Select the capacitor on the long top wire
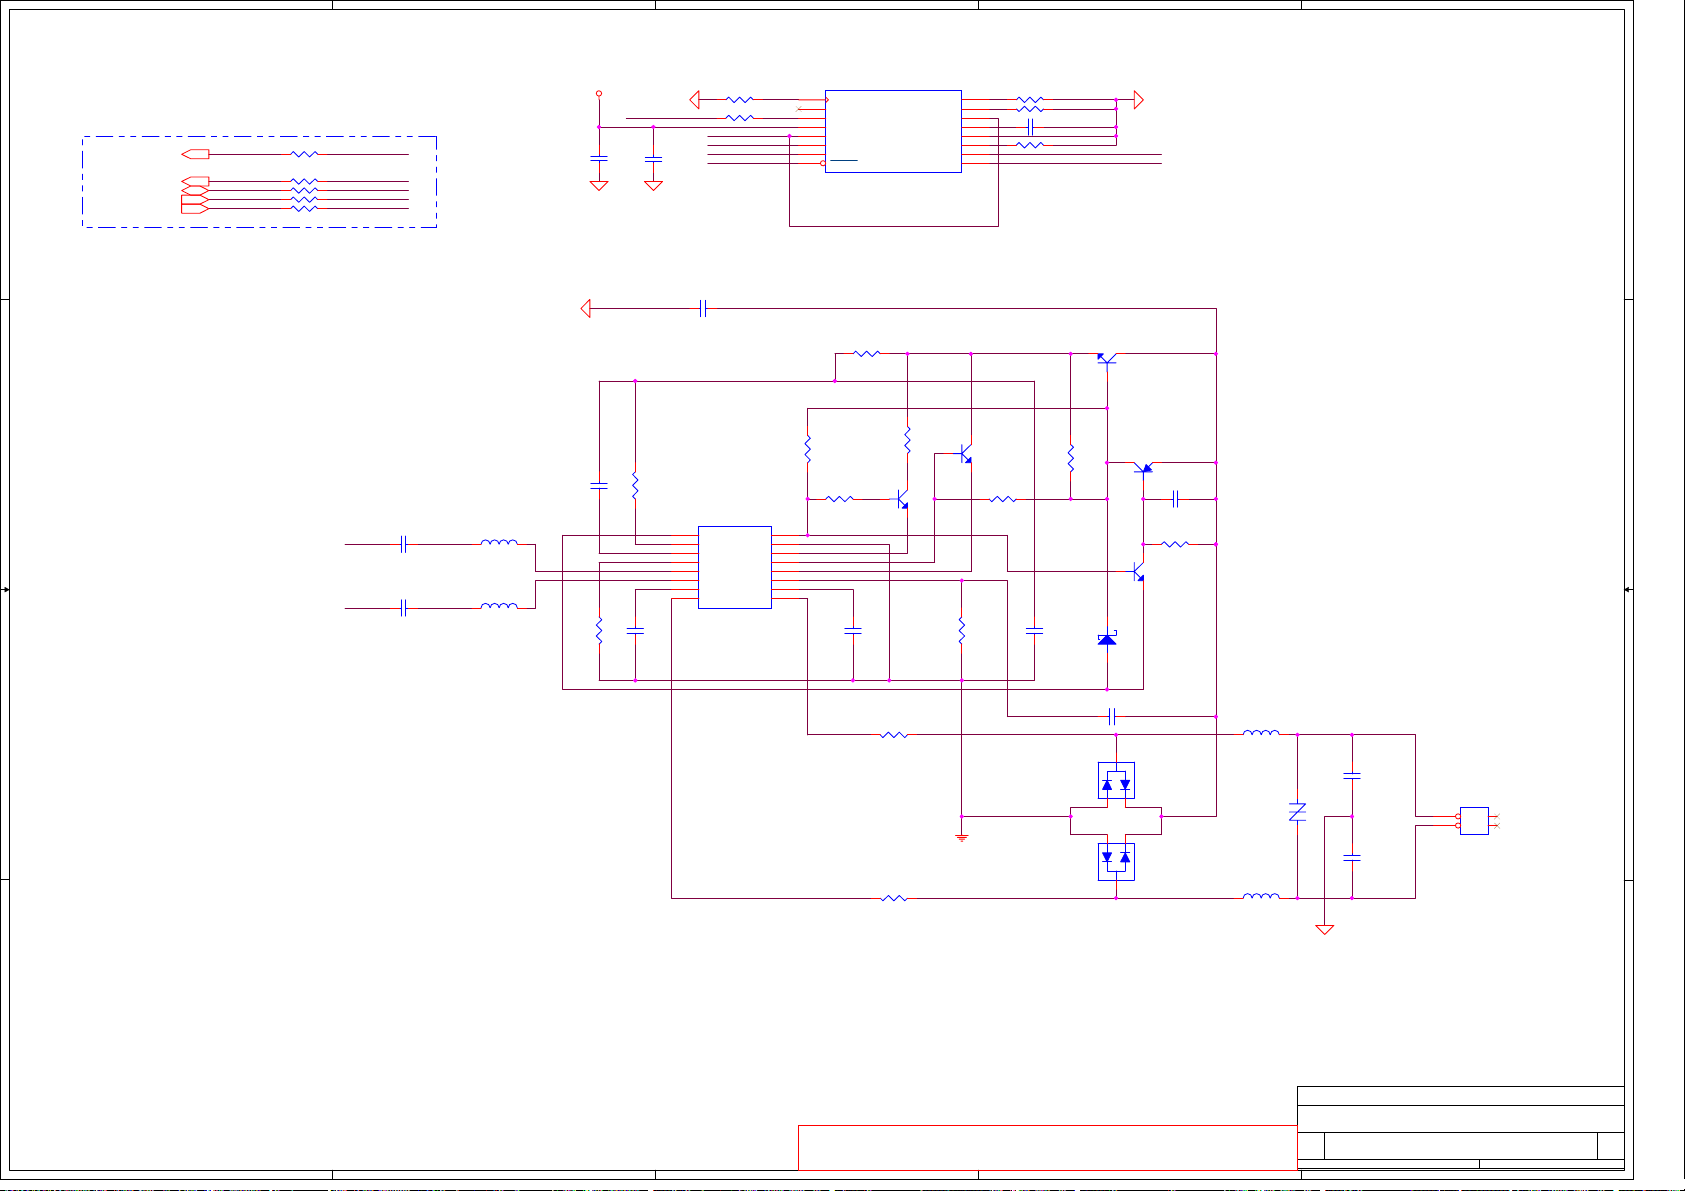The height and width of the screenshot is (1191, 1685). tap(703, 310)
